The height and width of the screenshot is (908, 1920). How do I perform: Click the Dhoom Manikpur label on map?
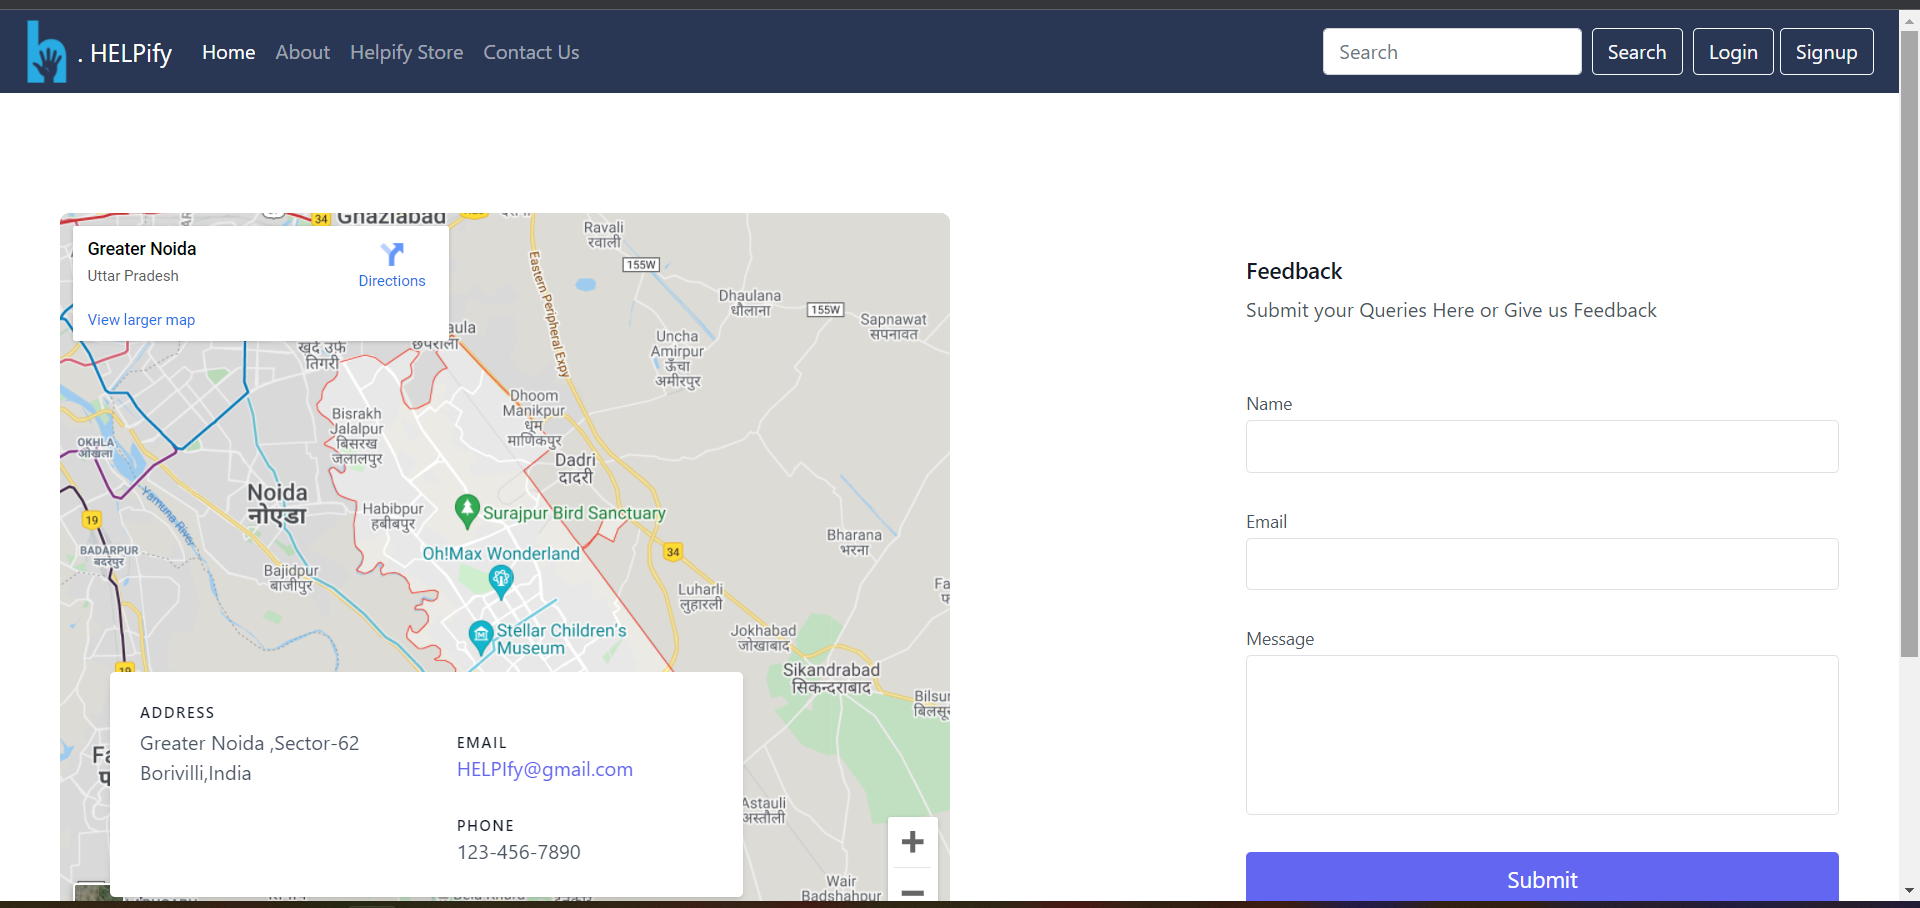(x=535, y=417)
